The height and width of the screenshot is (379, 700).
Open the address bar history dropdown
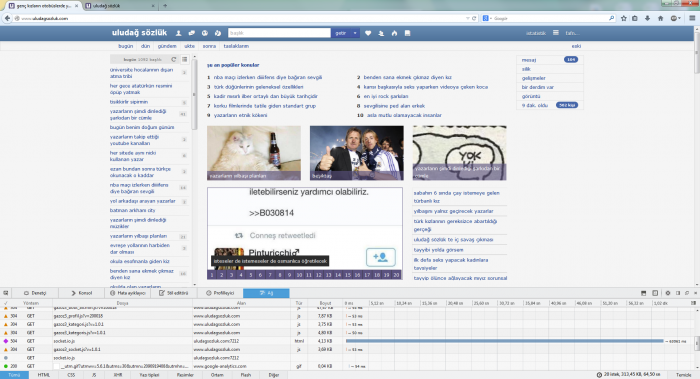(467, 18)
